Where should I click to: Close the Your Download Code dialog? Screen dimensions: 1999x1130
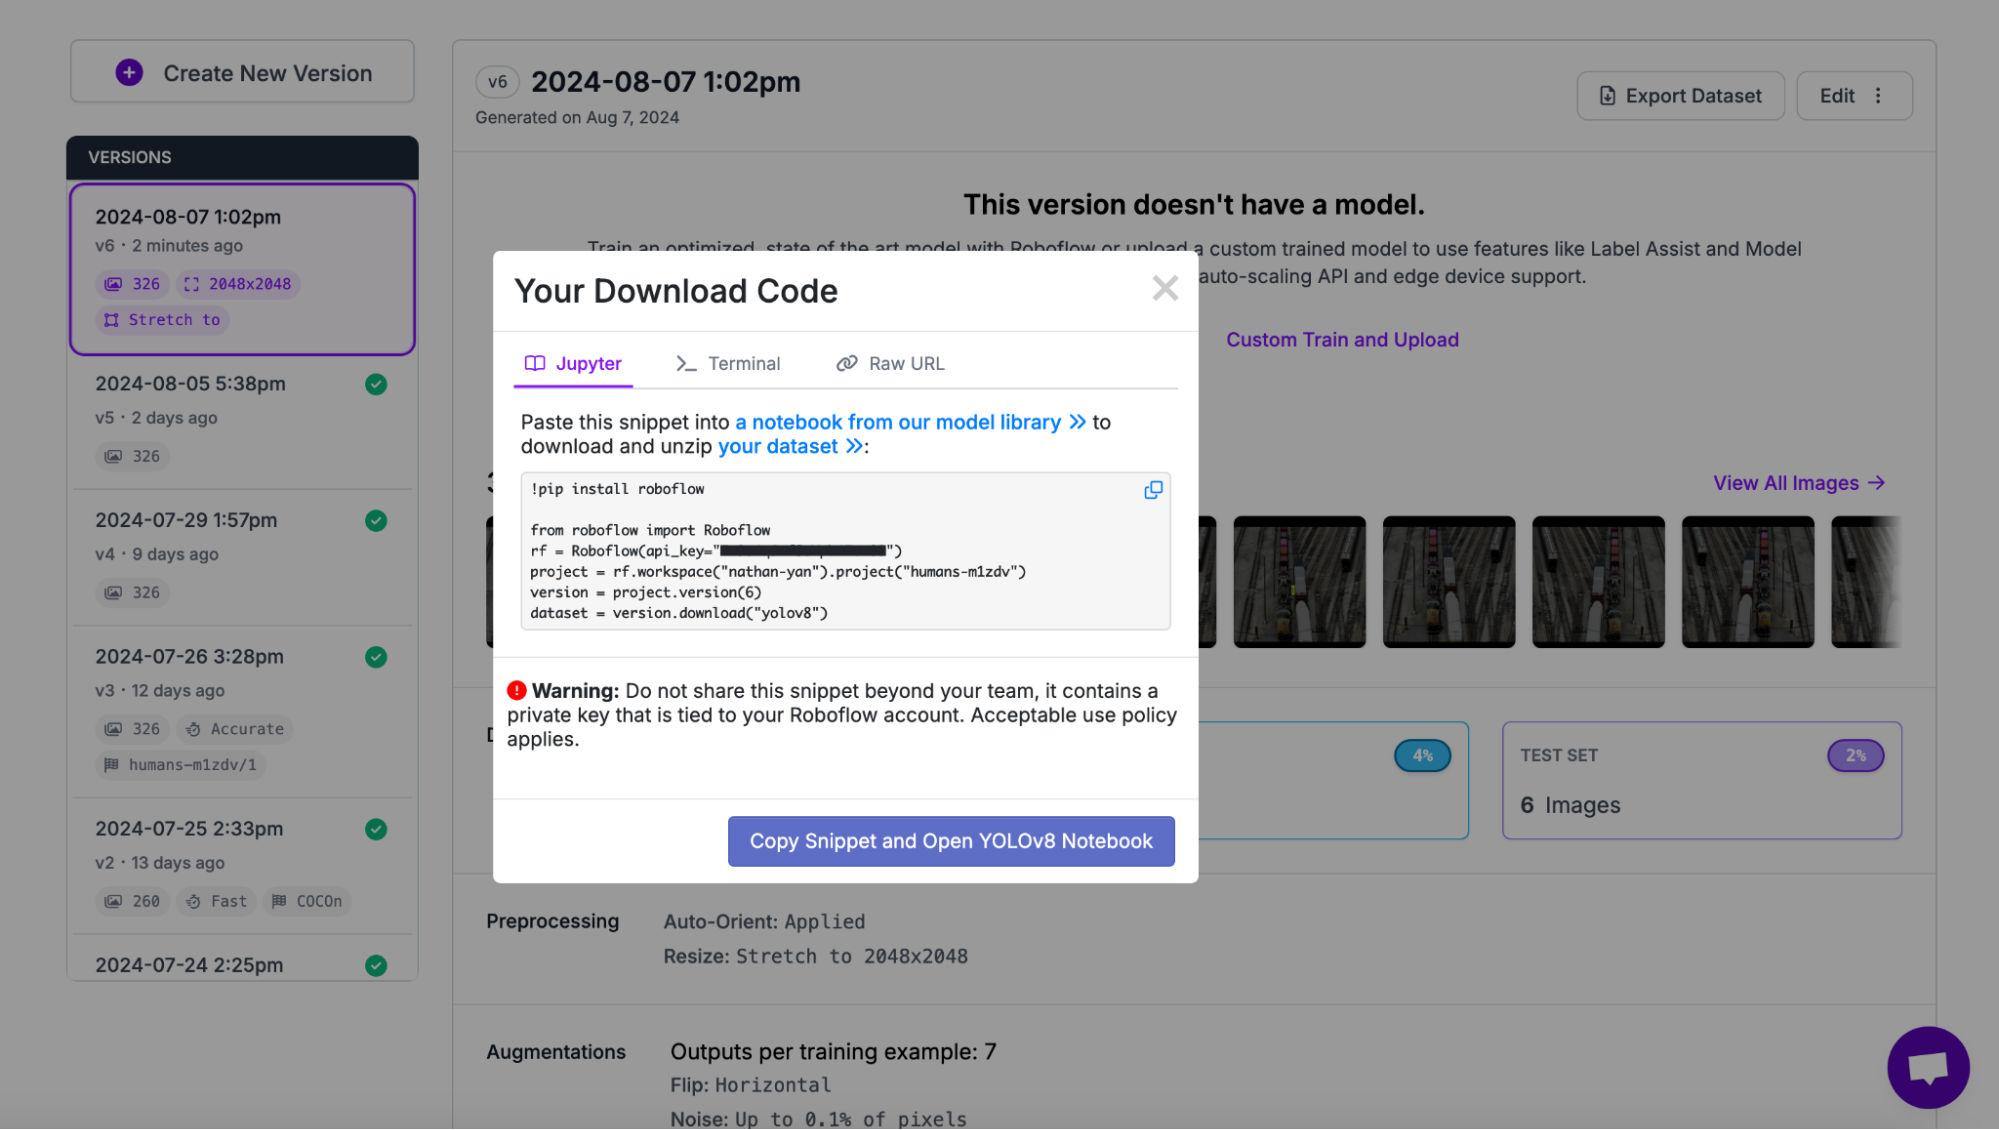[1165, 289]
